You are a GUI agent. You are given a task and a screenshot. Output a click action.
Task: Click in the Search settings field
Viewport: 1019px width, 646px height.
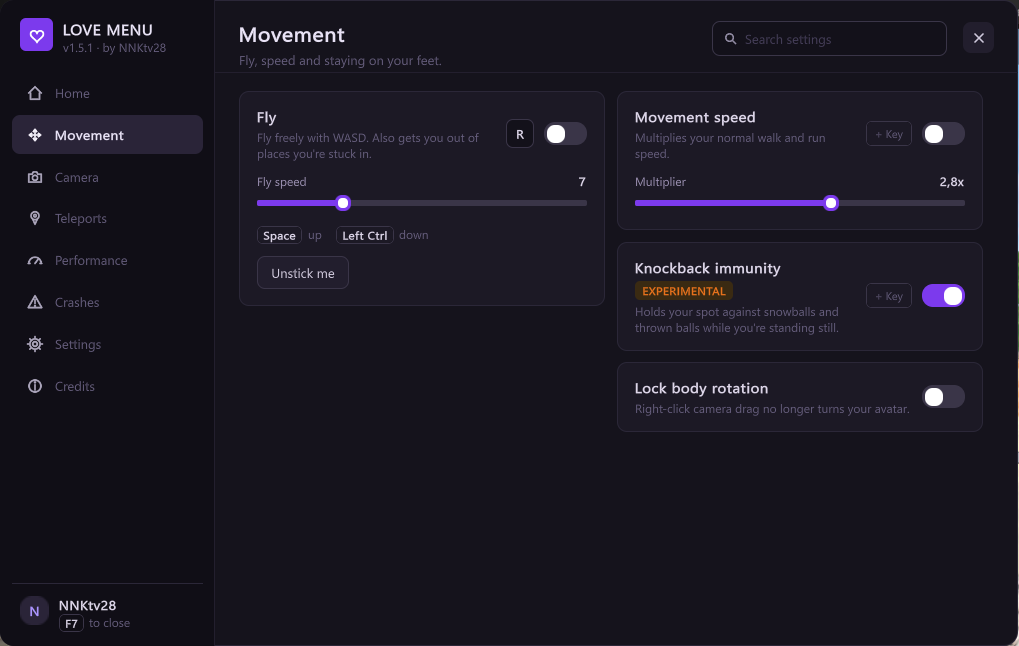coord(829,39)
